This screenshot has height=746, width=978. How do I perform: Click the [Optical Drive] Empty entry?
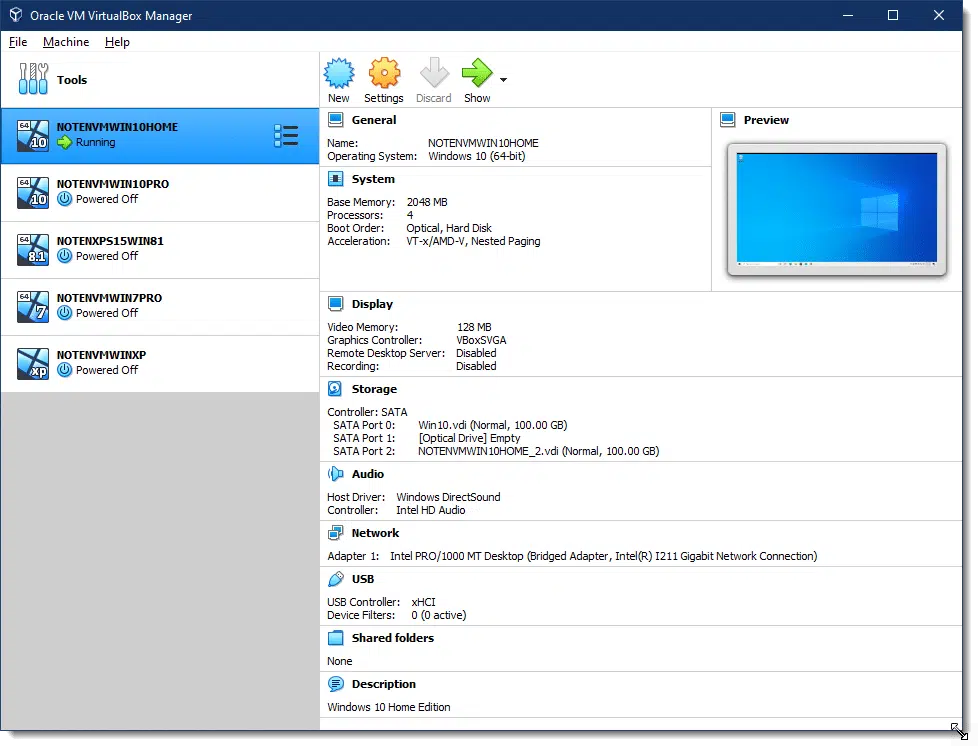point(470,438)
